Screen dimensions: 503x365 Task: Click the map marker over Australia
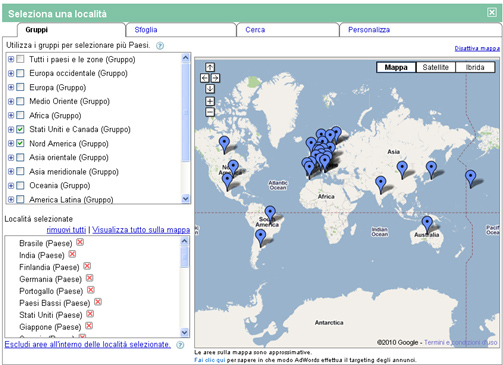pyautogui.click(x=427, y=225)
